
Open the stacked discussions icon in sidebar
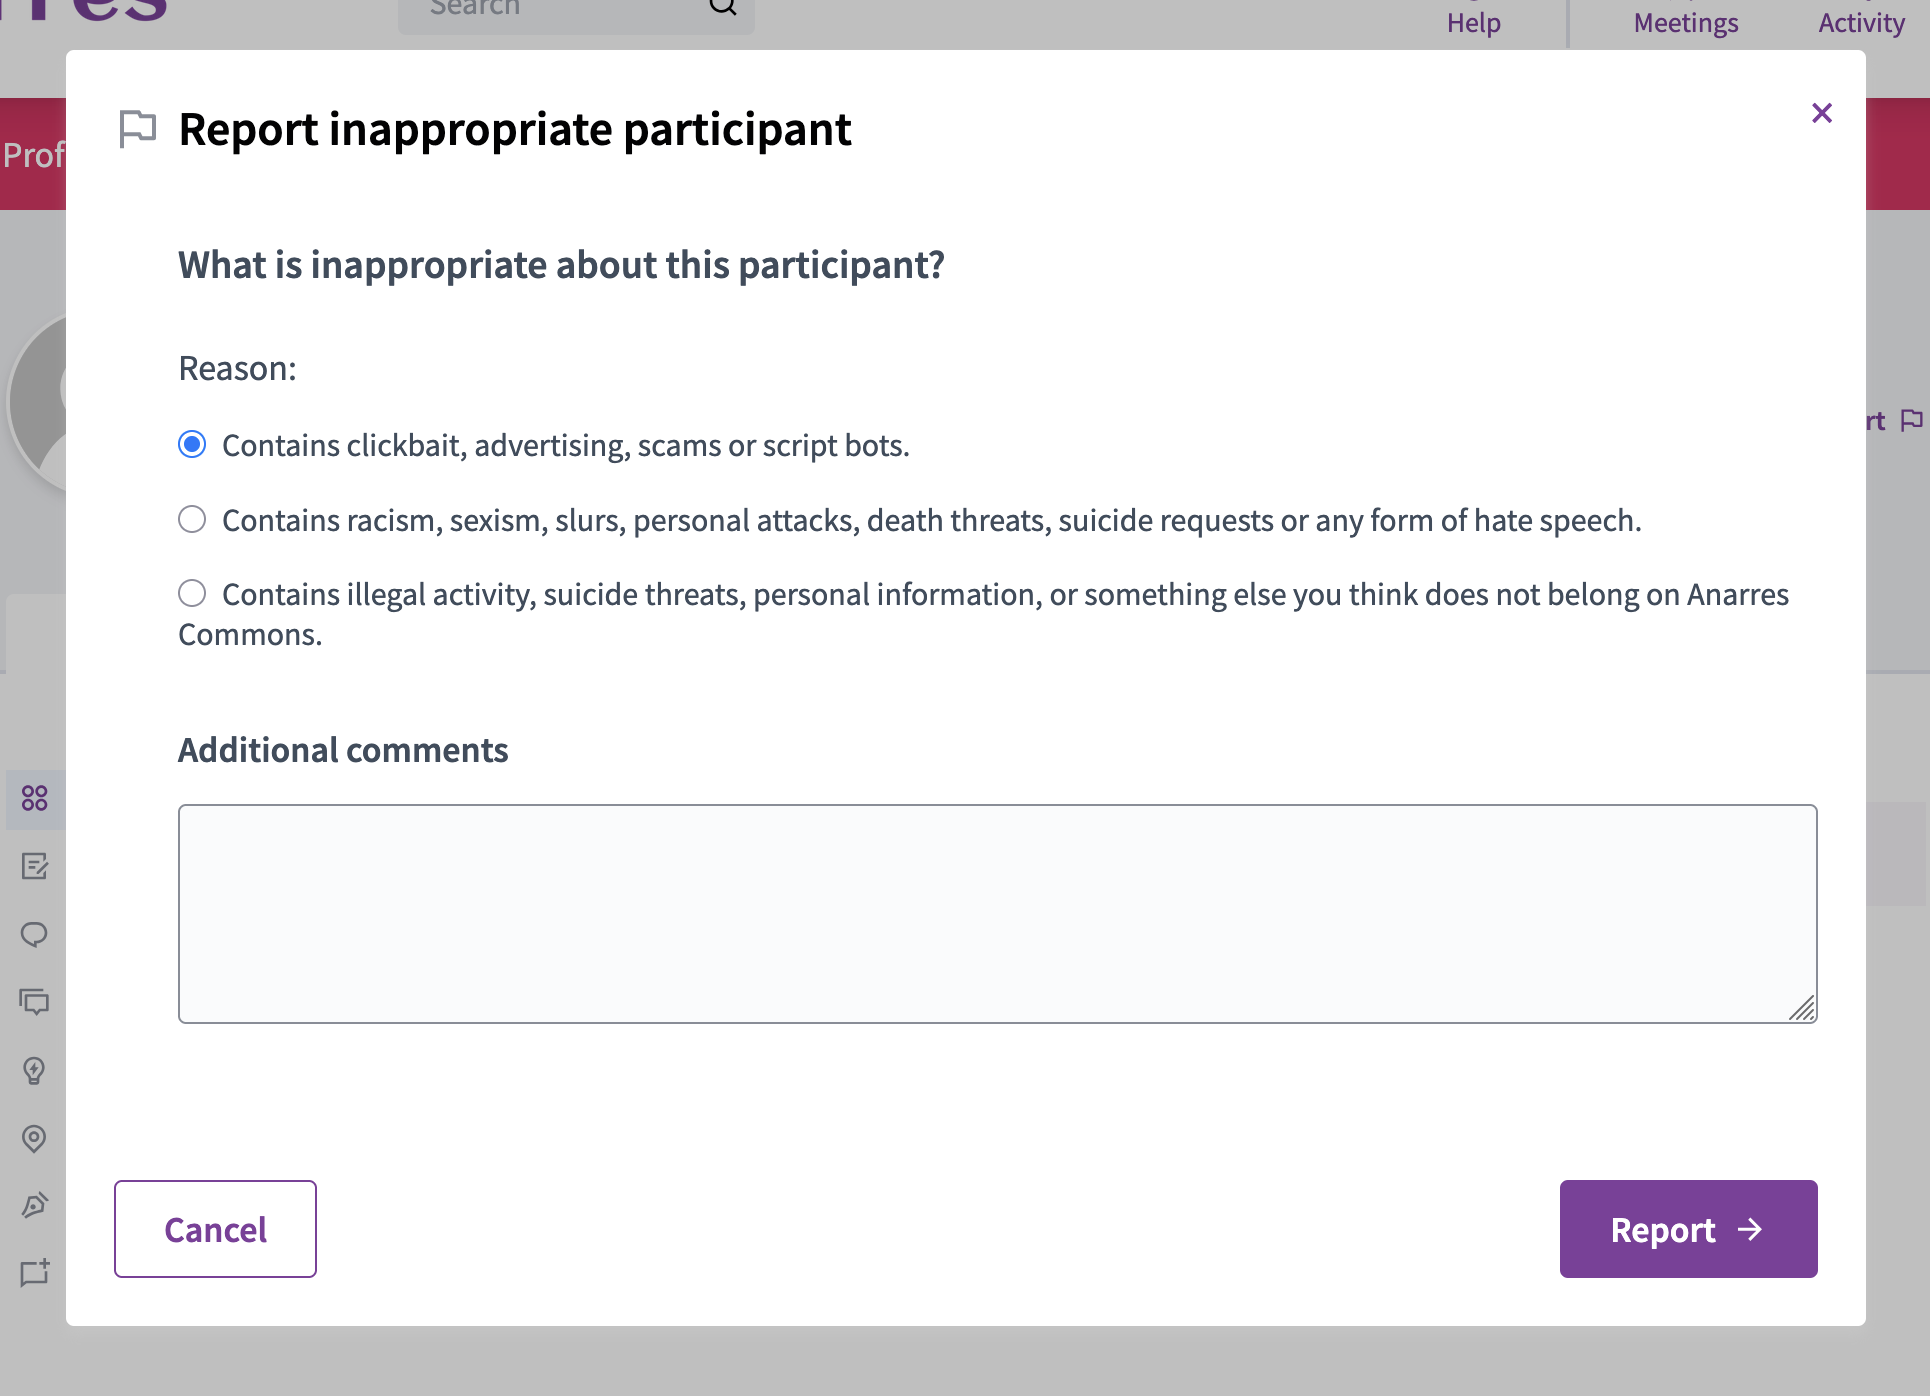[x=35, y=1003]
